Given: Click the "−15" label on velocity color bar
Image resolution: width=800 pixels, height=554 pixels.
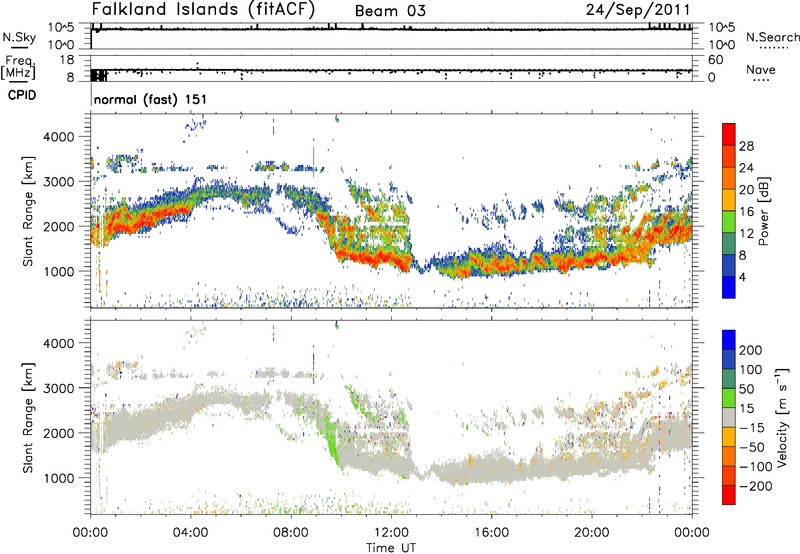Looking at the screenshot, I should (752, 428).
